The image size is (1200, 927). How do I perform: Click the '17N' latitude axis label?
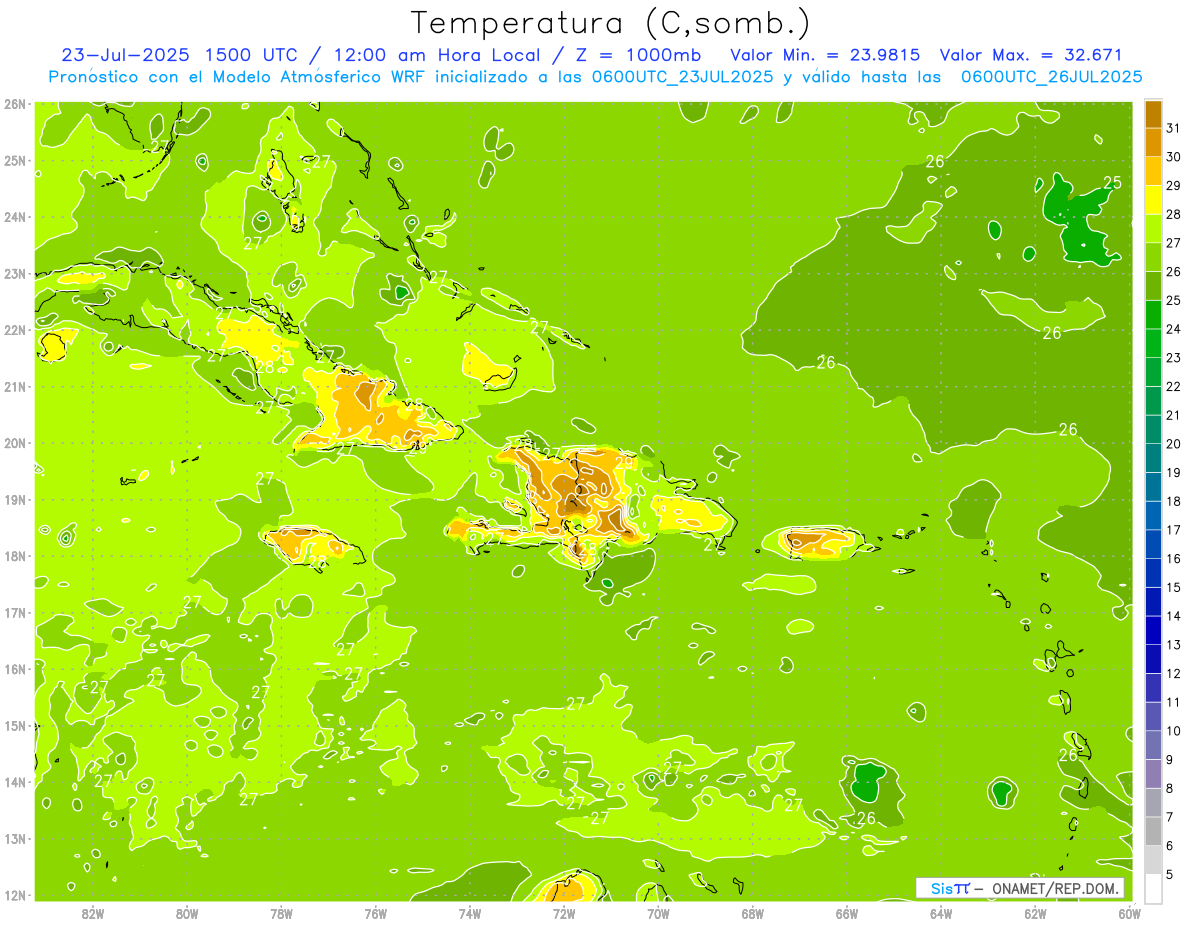tap(15, 612)
